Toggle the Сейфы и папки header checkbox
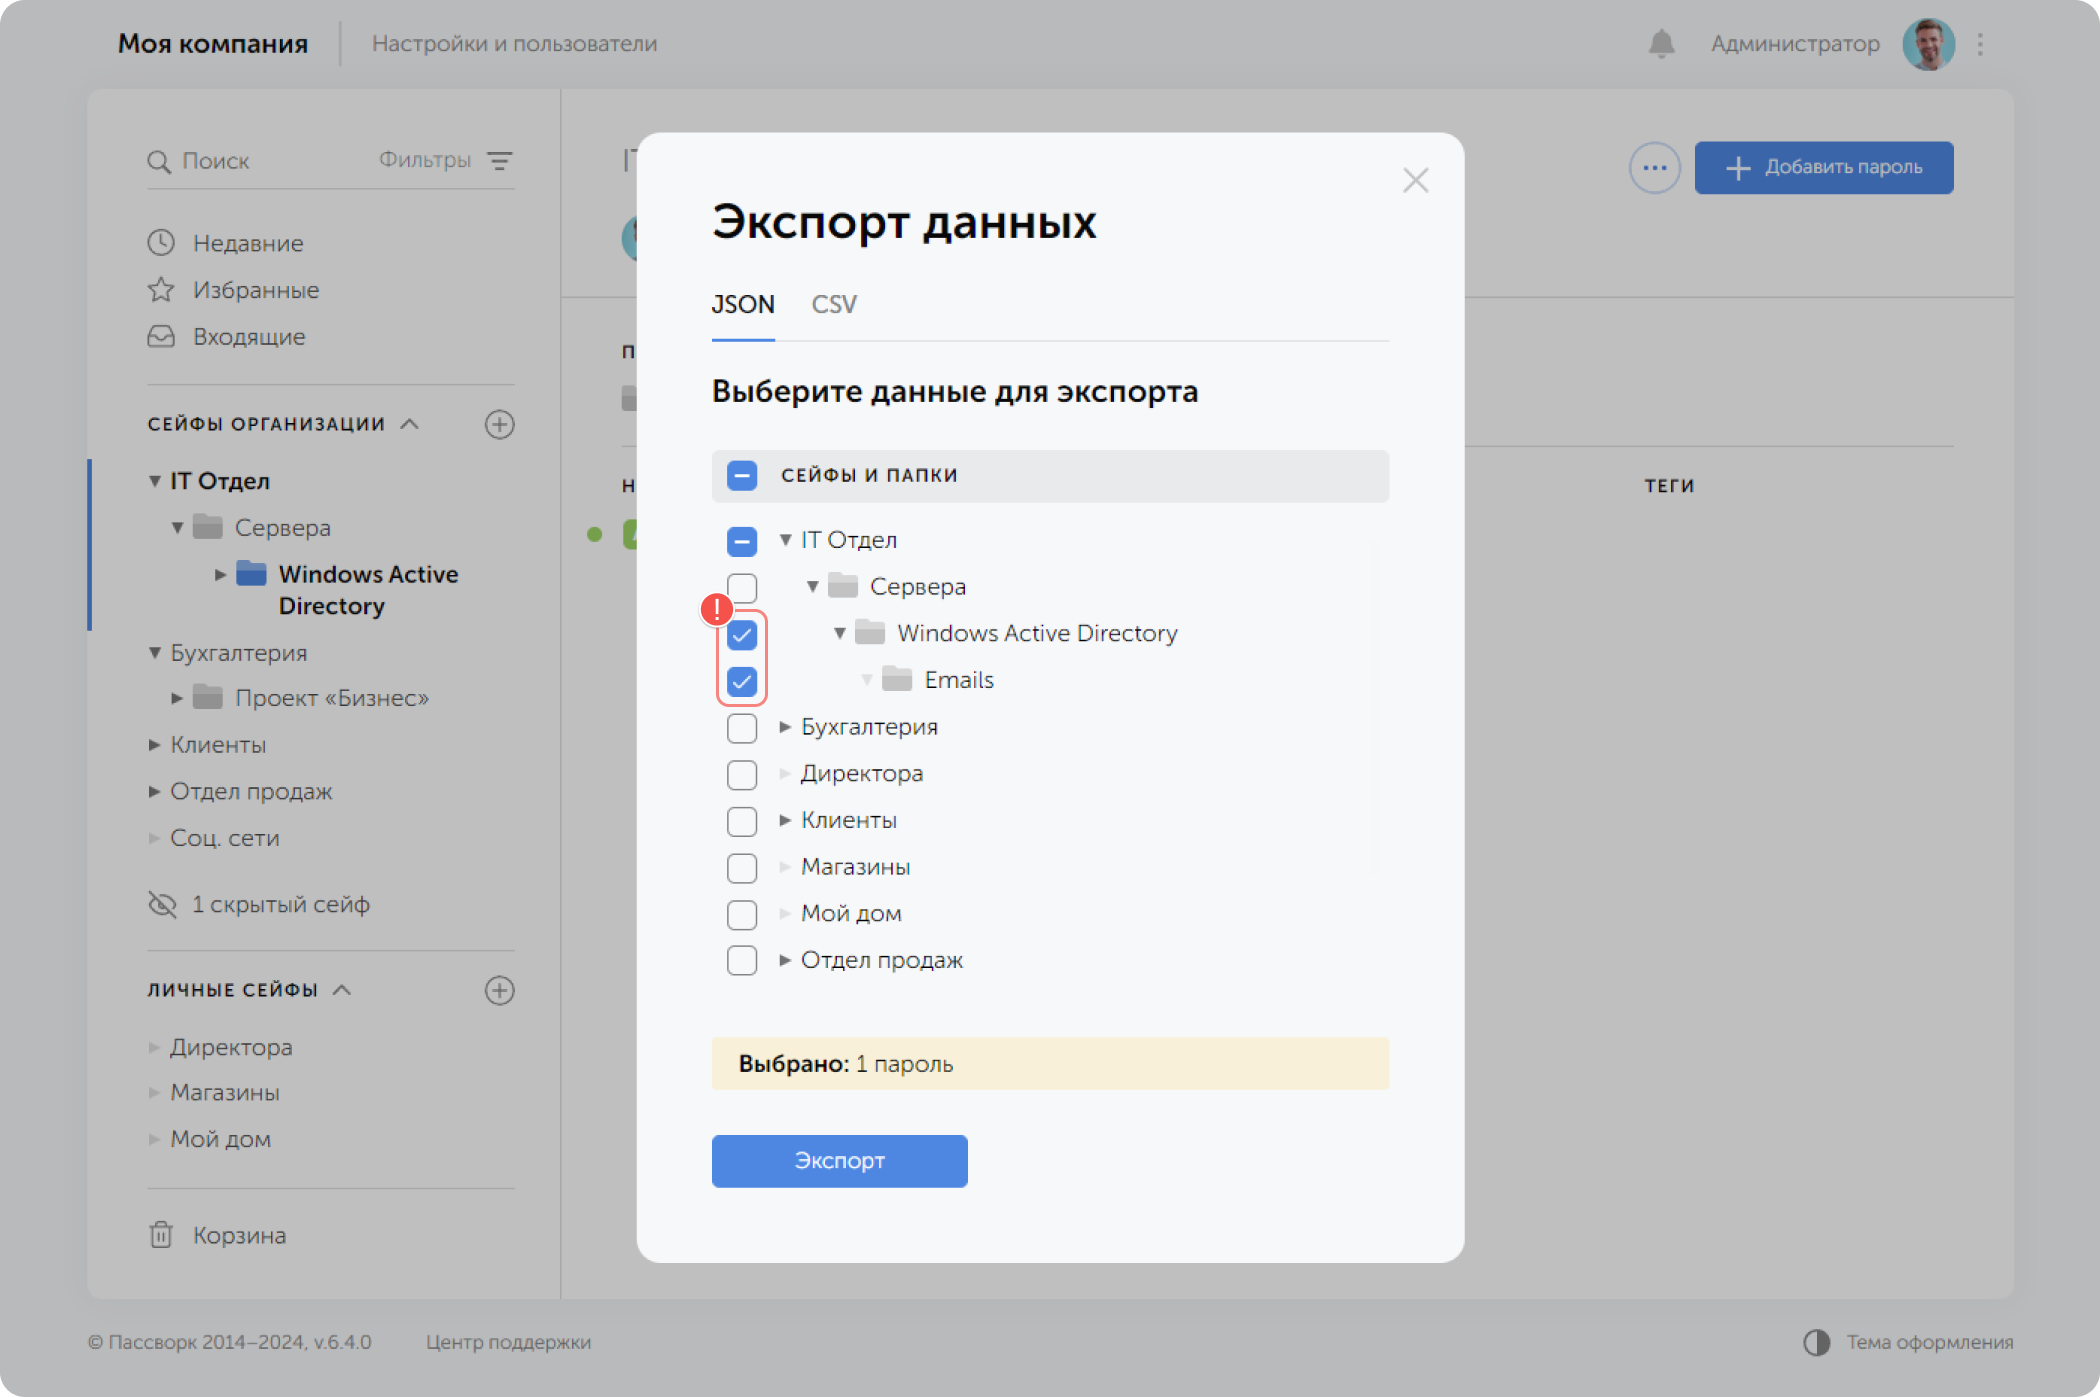Screen dimensions: 2100x1397 coord(742,476)
